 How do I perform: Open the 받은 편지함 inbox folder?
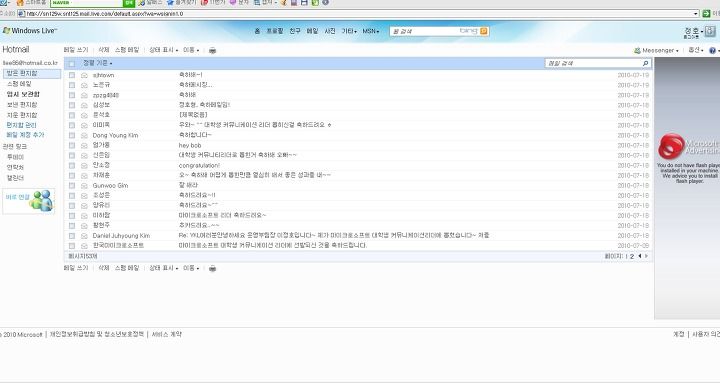click(32, 73)
